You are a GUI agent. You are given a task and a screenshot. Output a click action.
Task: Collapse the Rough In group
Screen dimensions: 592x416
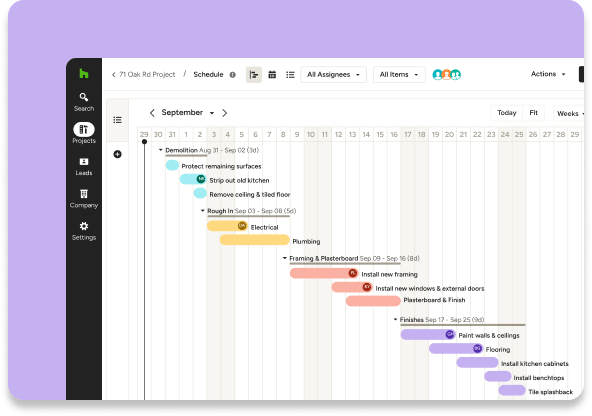point(202,211)
